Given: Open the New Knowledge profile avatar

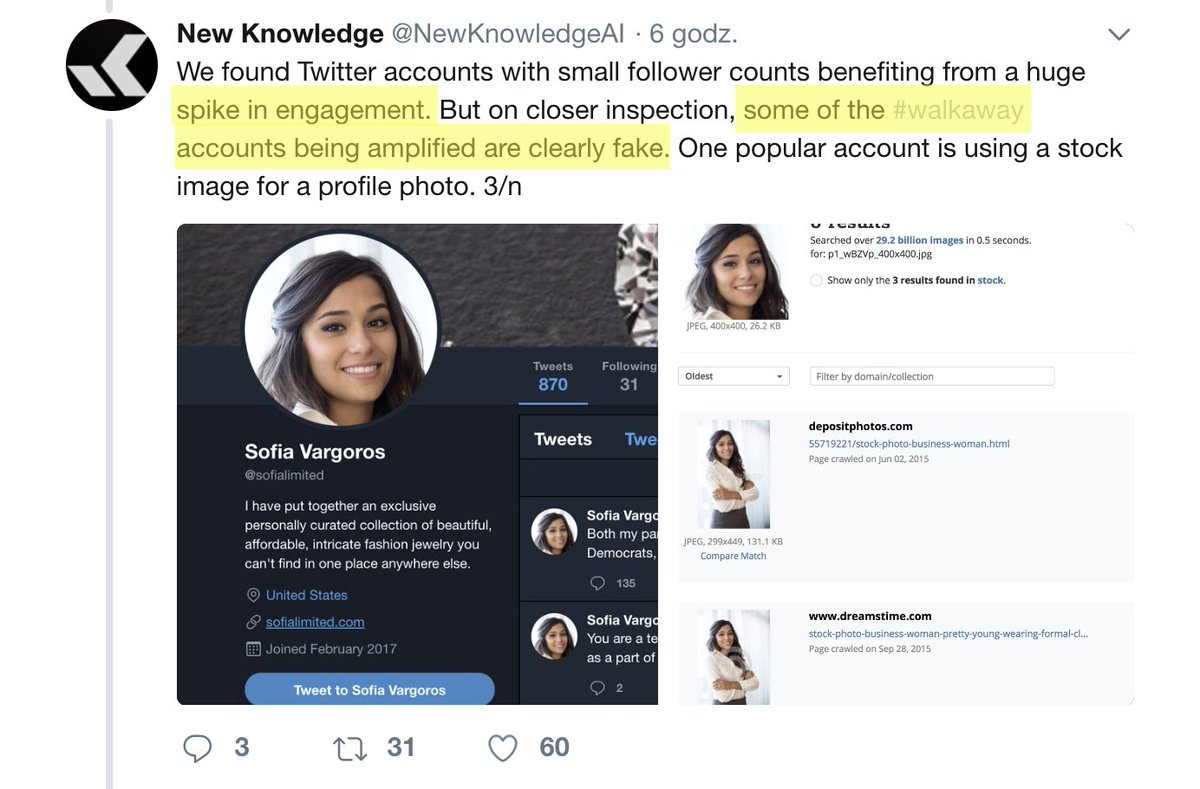Looking at the screenshot, I should pyautogui.click(x=112, y=65).
